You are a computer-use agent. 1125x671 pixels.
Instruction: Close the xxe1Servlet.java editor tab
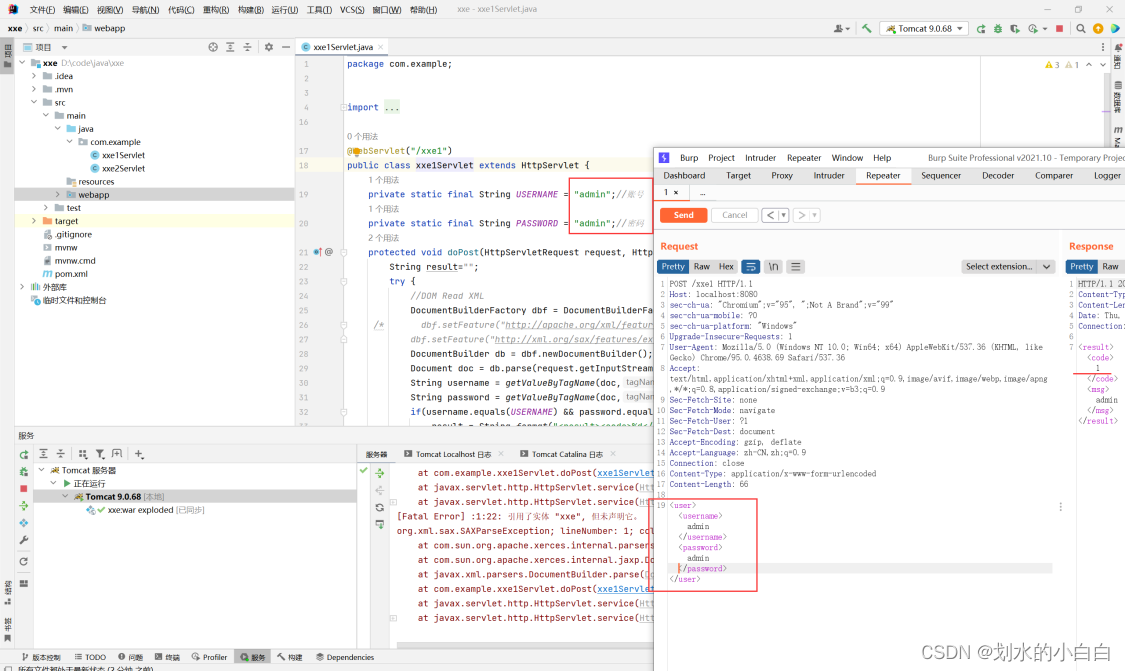[381, 47]
